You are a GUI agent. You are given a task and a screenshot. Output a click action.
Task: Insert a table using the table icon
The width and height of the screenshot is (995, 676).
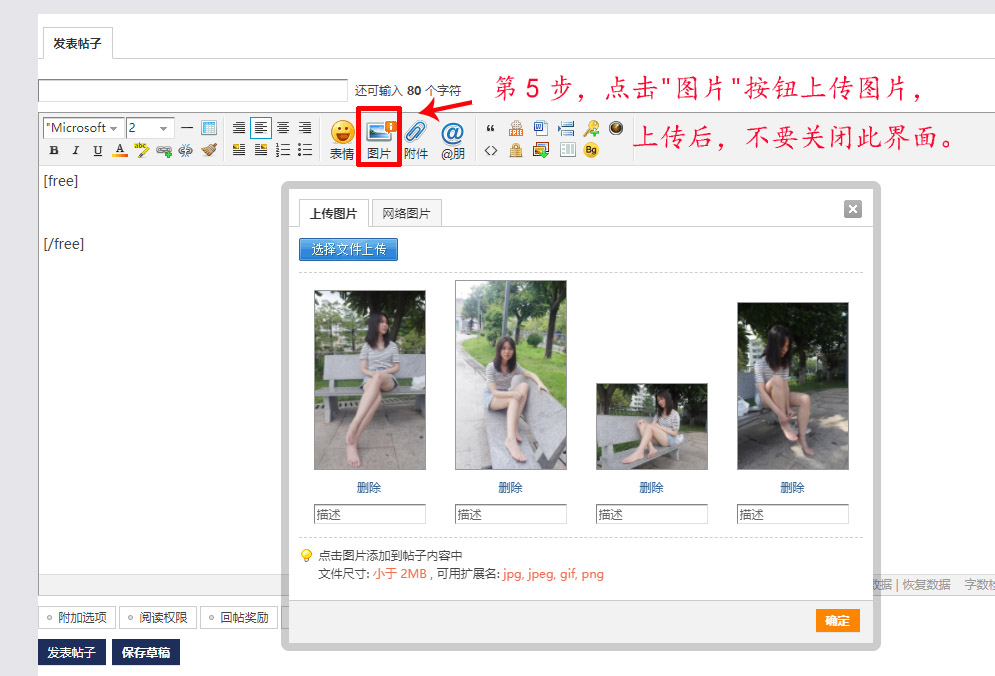(209, 128)
